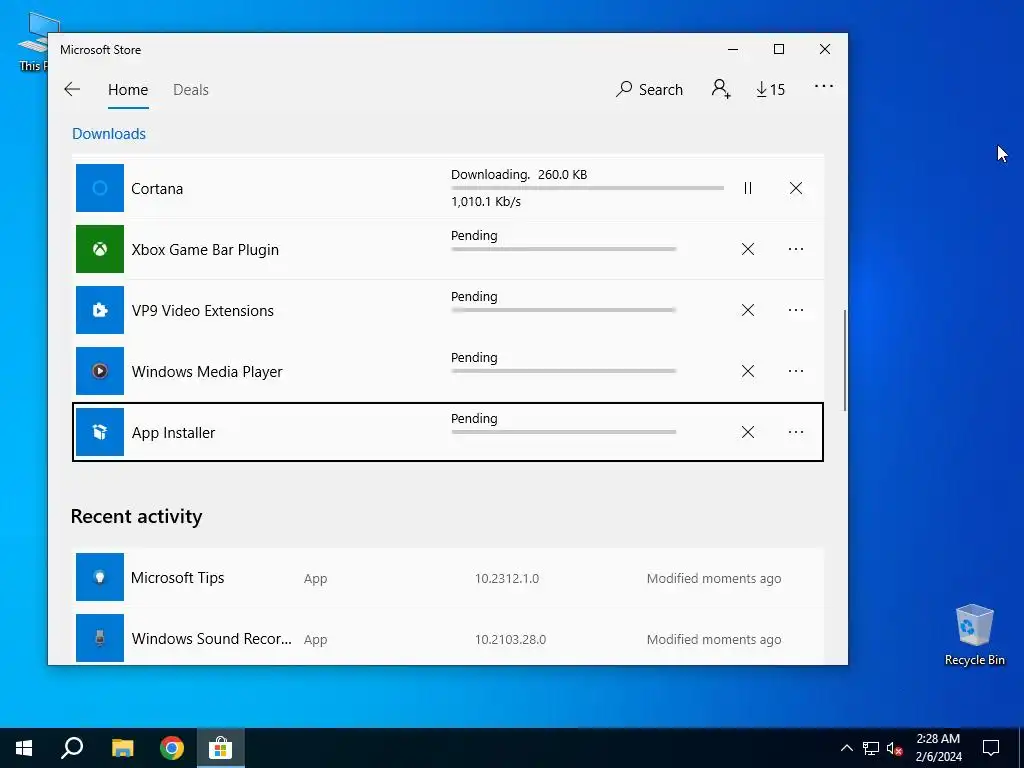Click version 10.2103.28.0 for Sound Recorder
The width and height of the screenshot is (1024, 768).
[510, 639]
